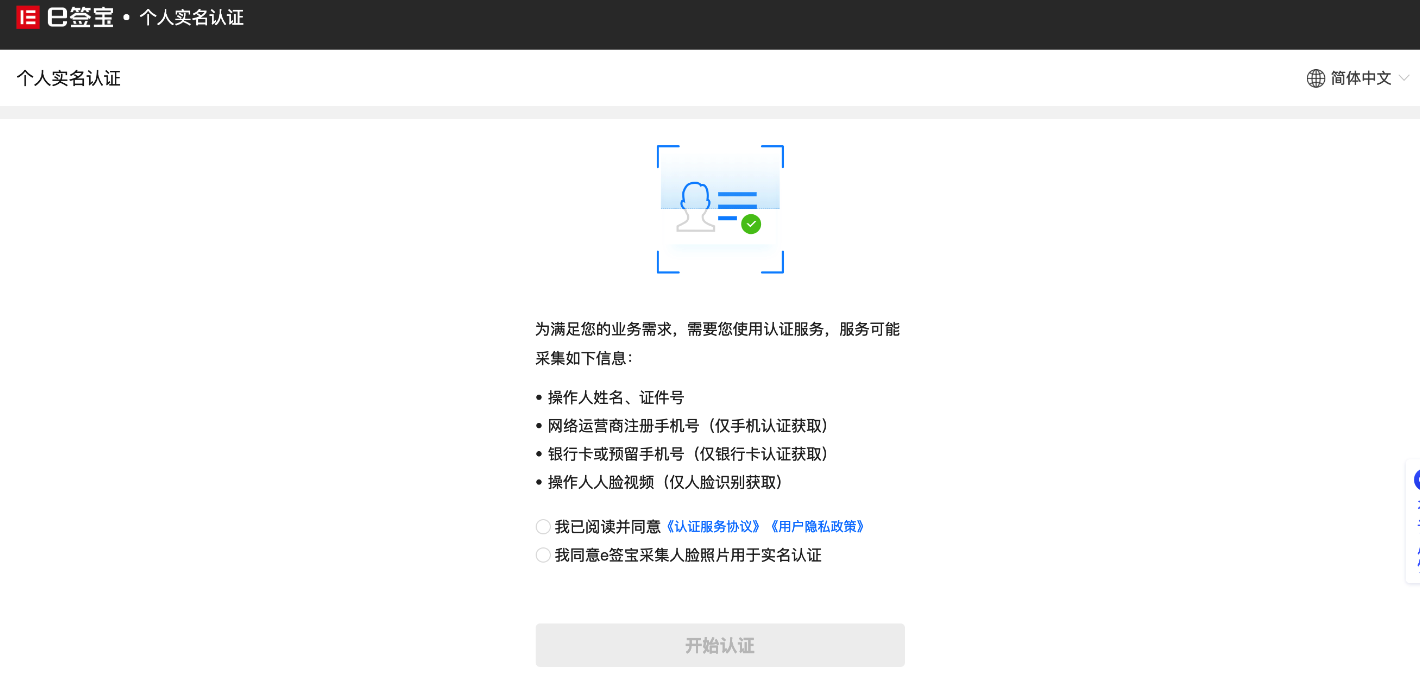Click the text 银行卡或预留手机号（仅银行卡认证获取）
The image size is (1420, 686).
click(691, 453)
